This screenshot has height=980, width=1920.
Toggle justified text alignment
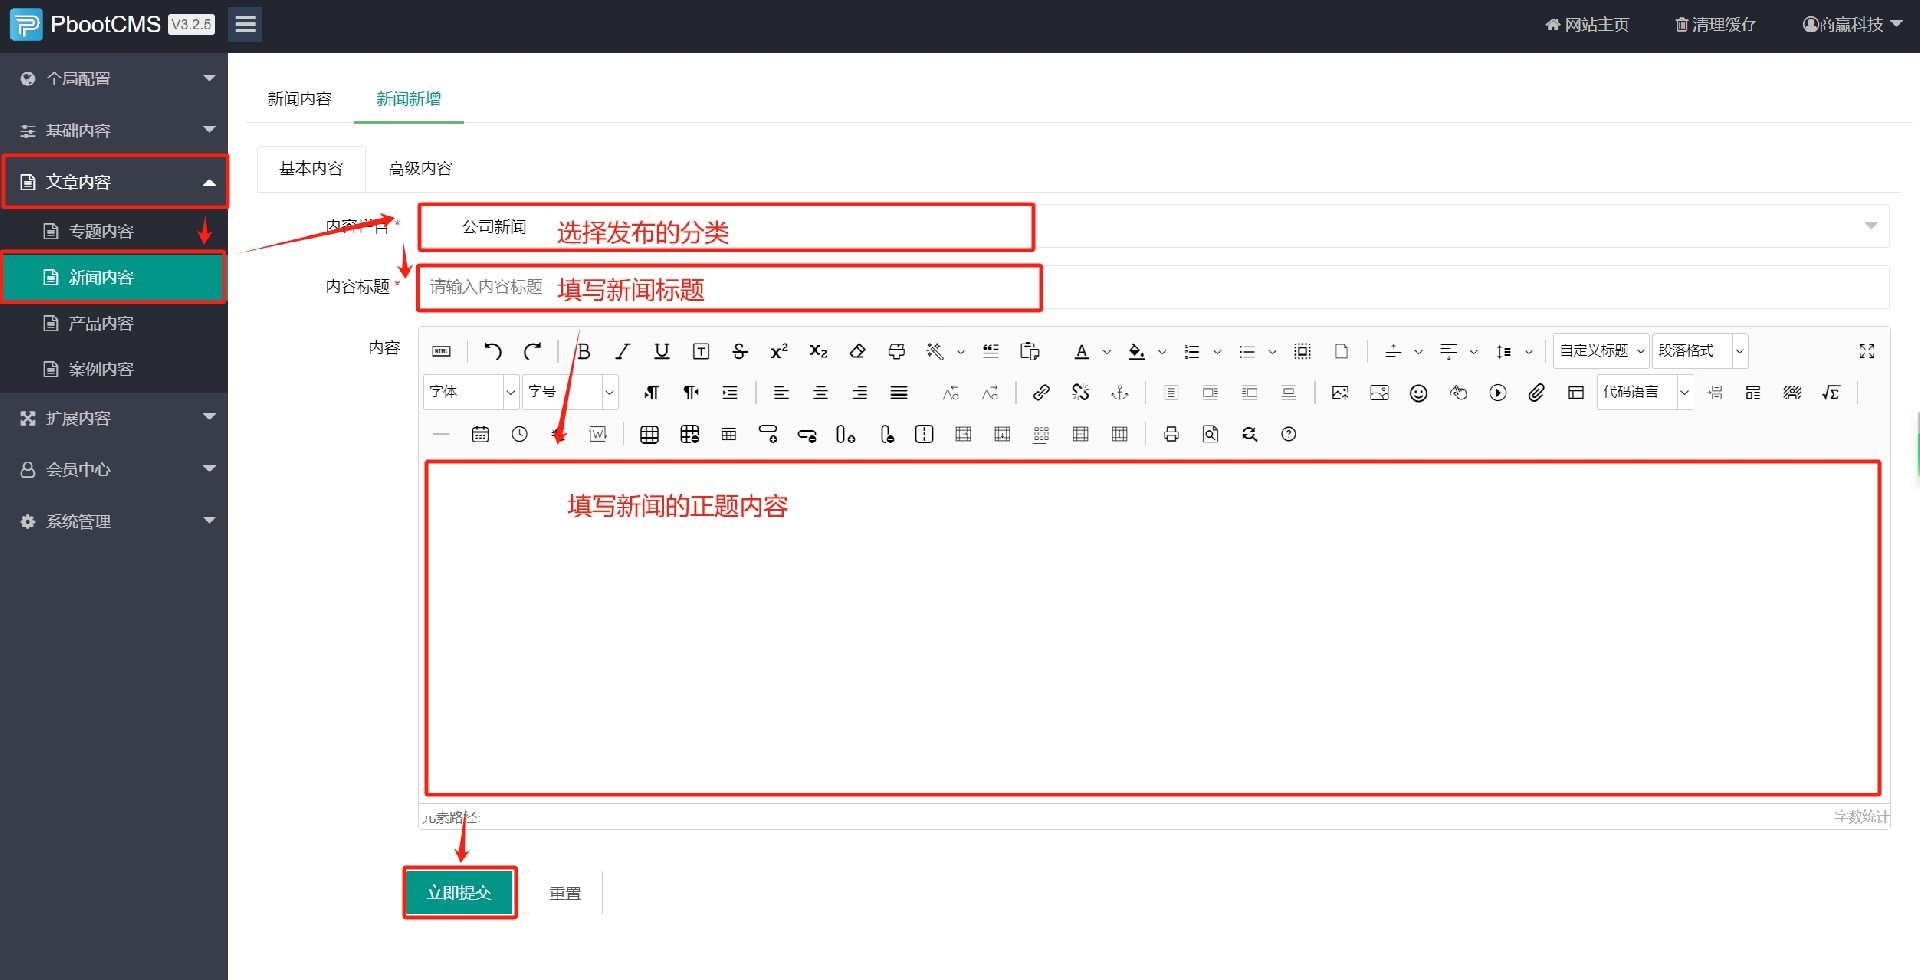coord(899,393)
